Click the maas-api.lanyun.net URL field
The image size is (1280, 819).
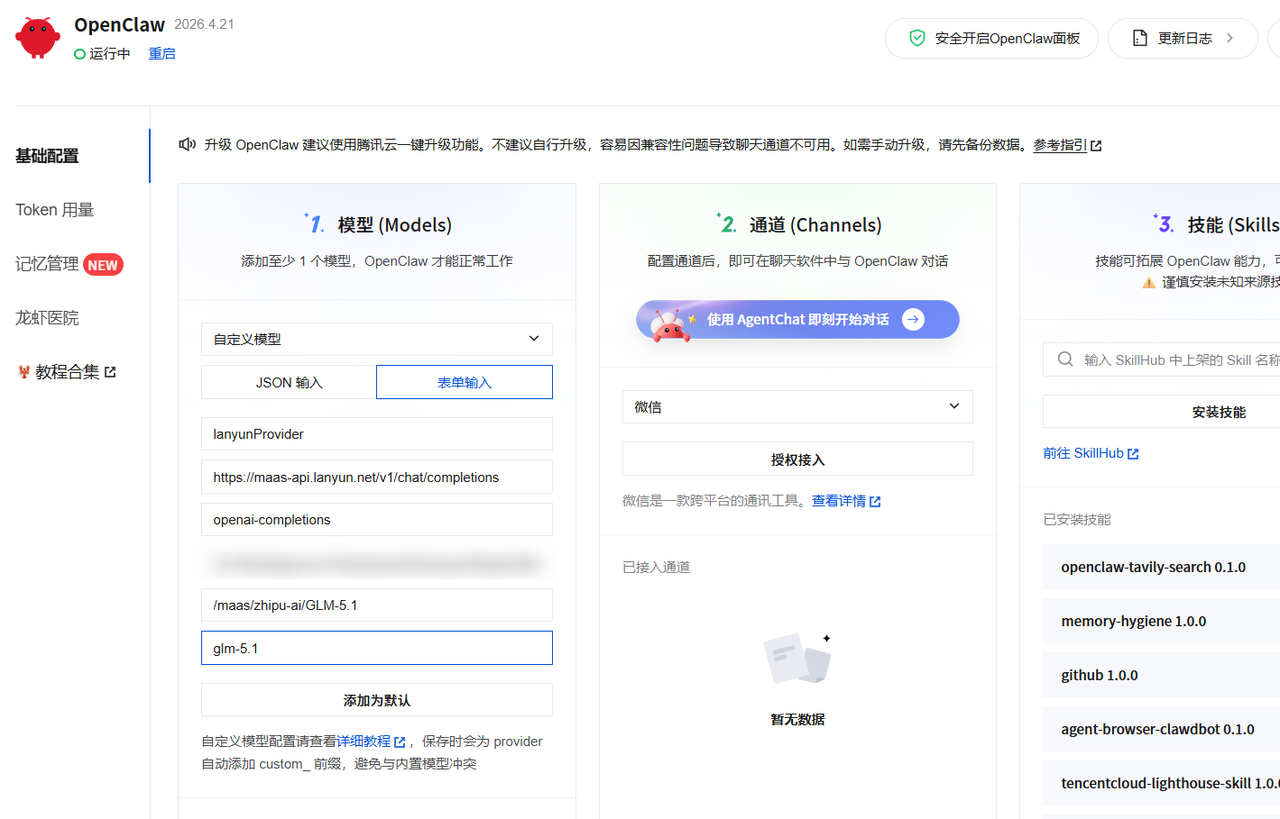point(377,477)
